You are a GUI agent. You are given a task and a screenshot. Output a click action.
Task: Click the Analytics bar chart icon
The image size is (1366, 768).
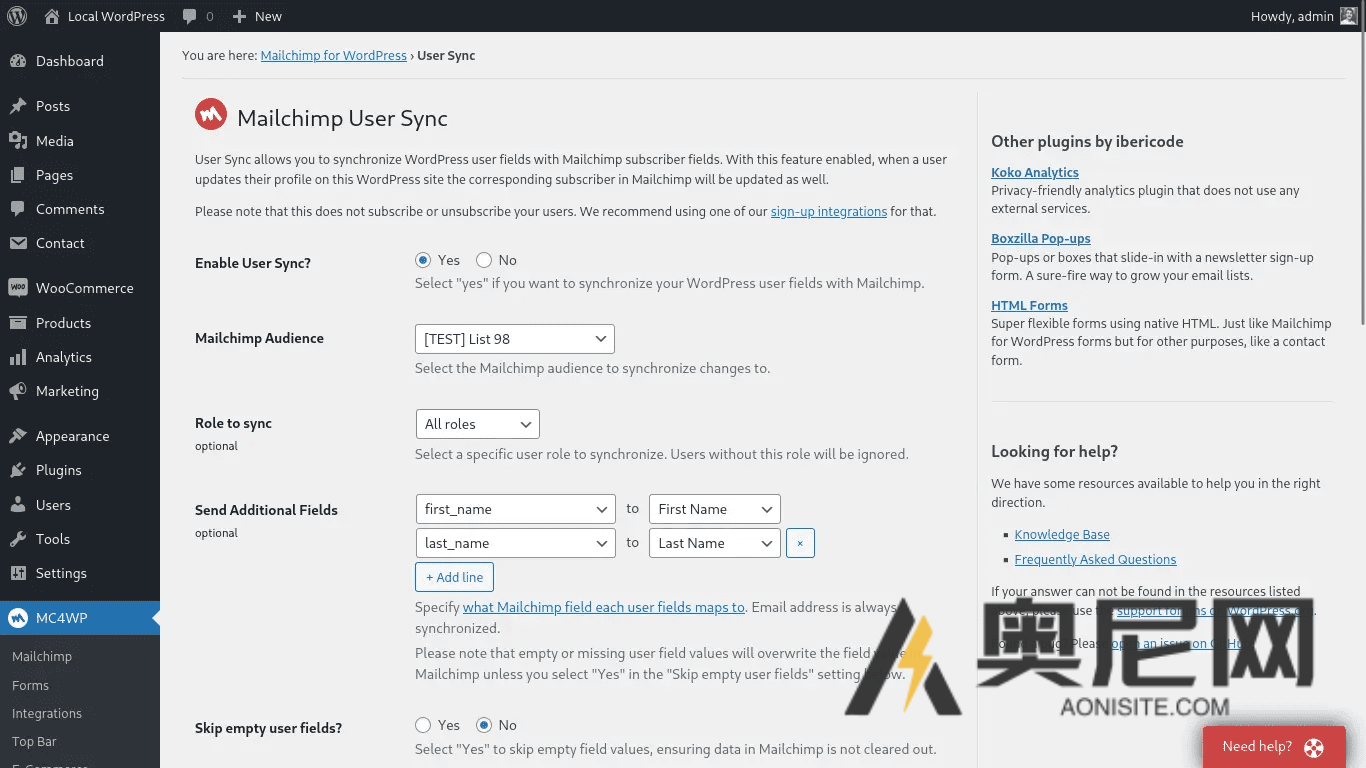click(18, 357)
